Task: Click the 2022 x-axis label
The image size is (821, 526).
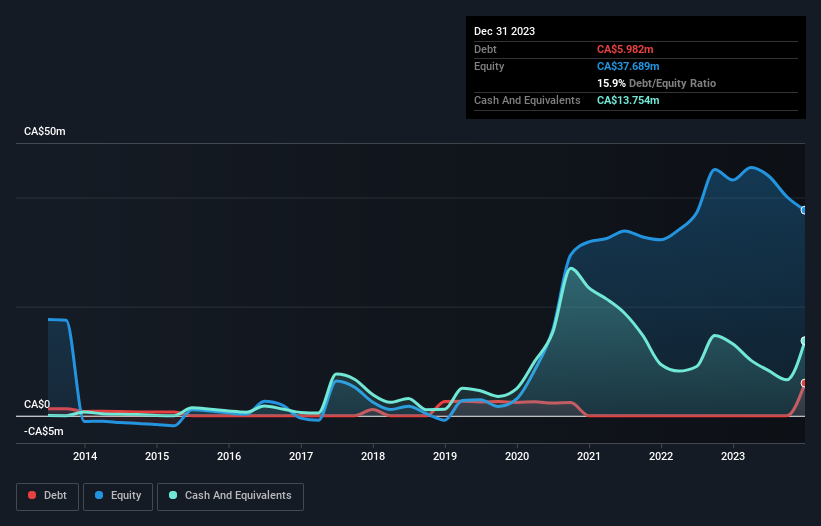Action: point(661,456)
